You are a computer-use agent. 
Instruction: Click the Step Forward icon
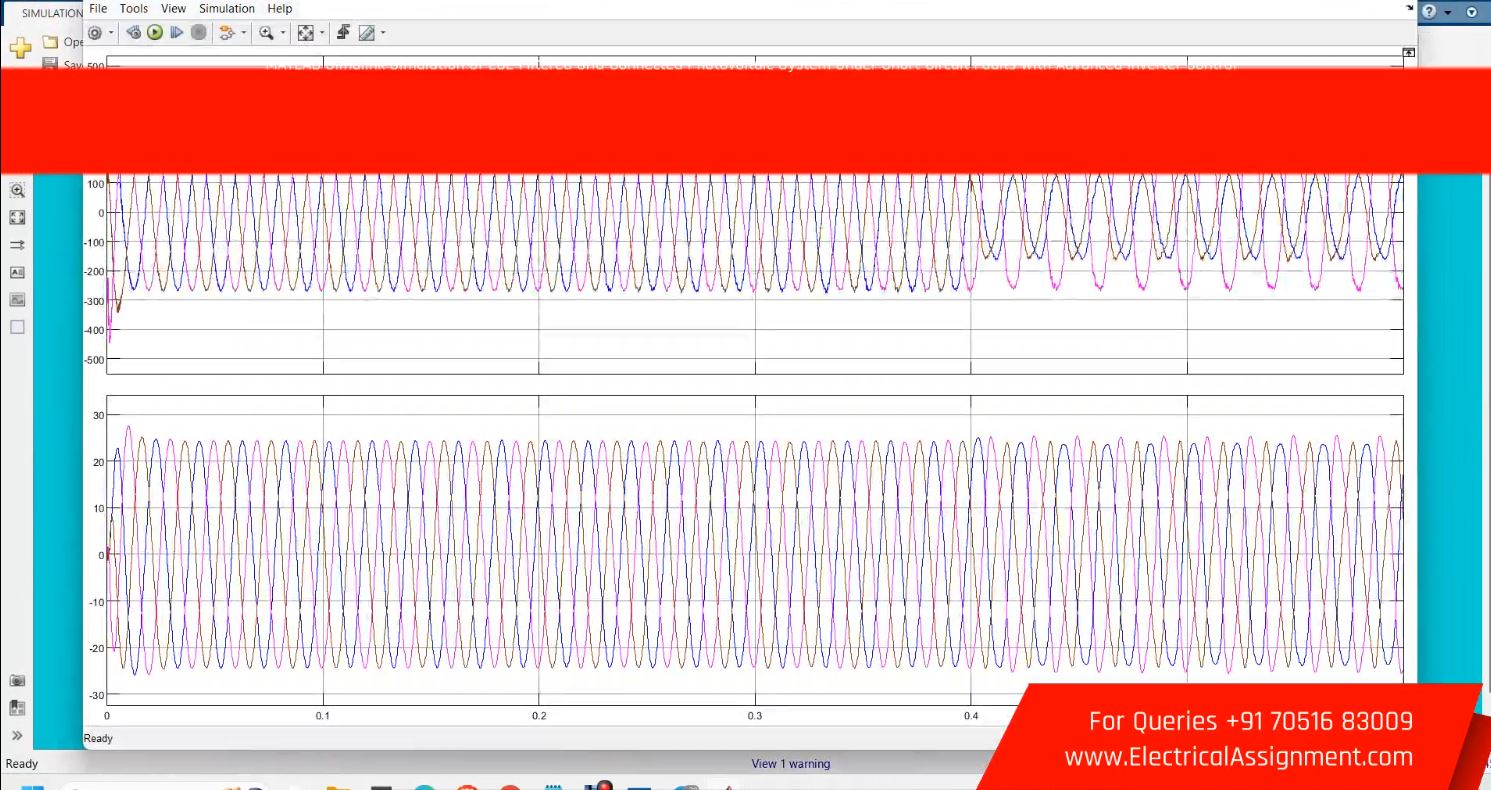click(177, 33)
